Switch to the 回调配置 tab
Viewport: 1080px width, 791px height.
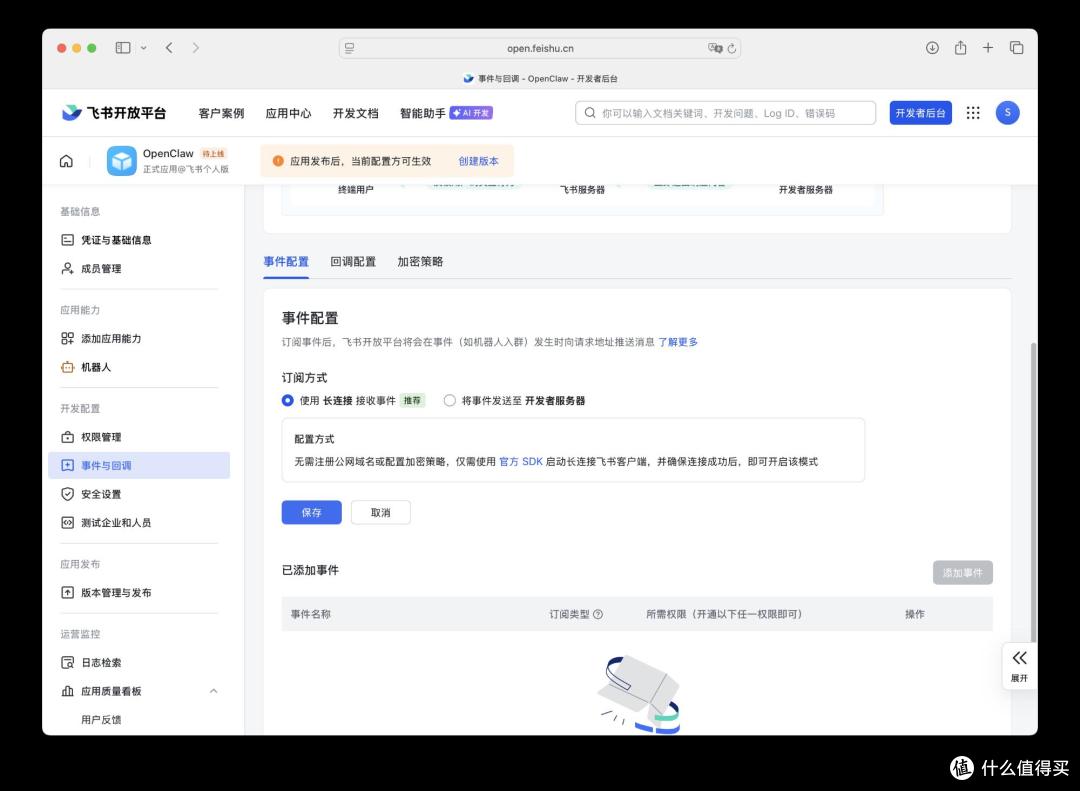click(353, 262)
